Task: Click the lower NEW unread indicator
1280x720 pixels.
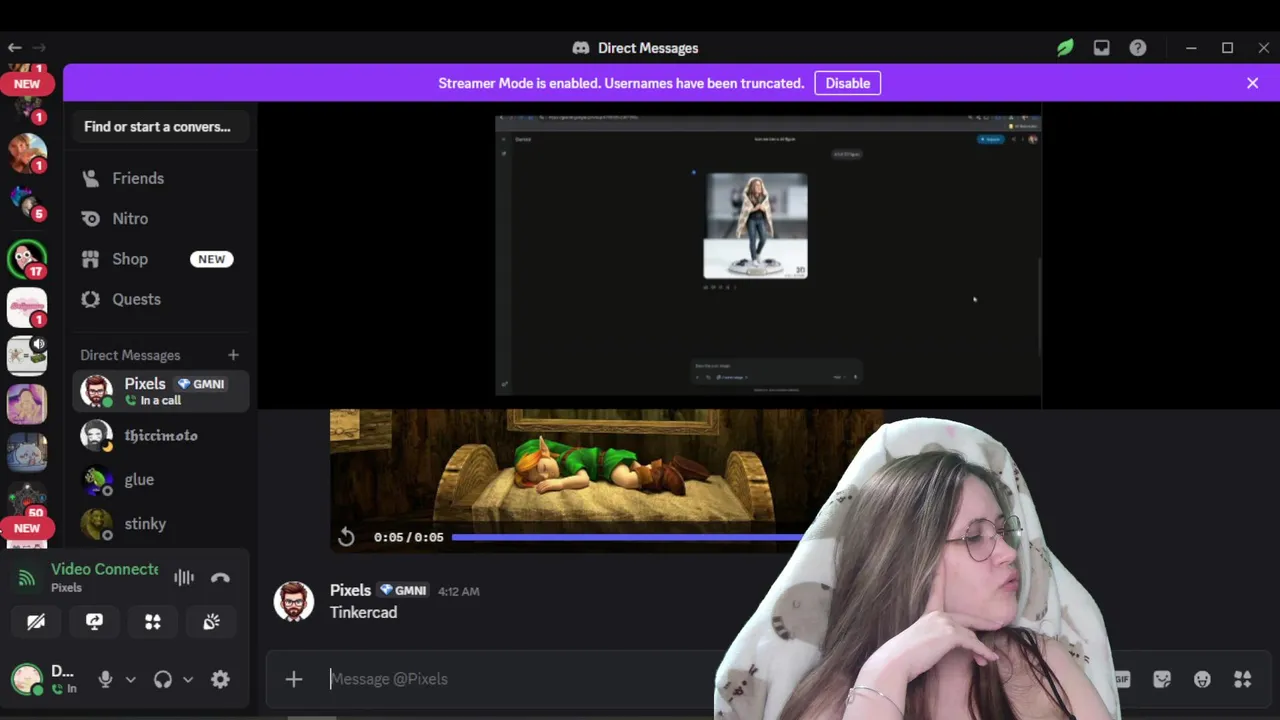Action: [x=27, y=528]
